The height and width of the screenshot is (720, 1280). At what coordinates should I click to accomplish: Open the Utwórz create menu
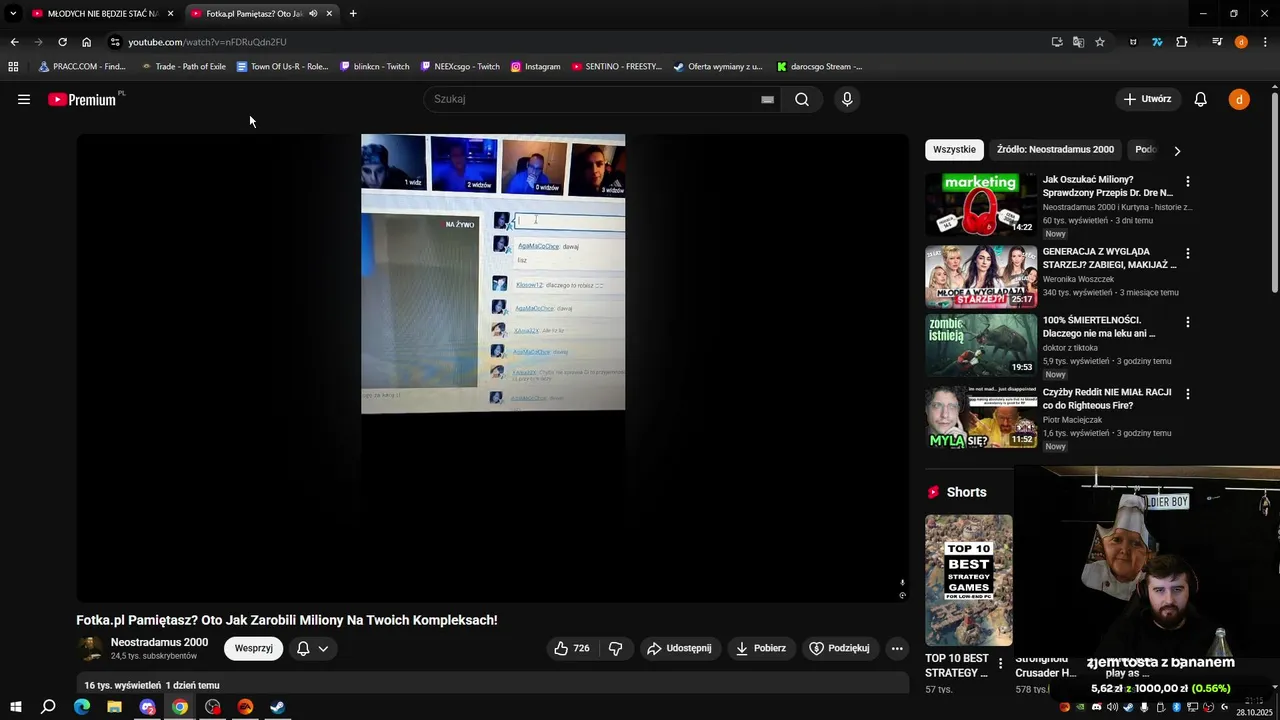click(1147, 99)
